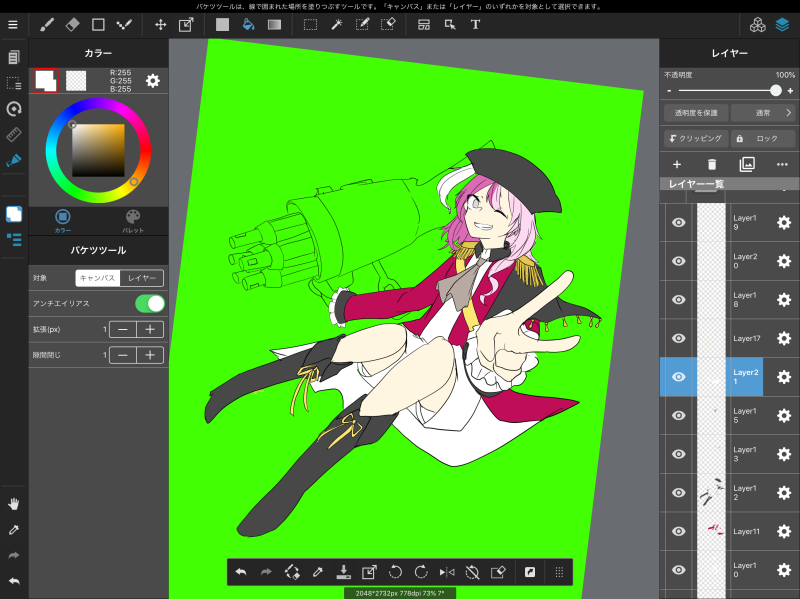Activate the Magic Wand selection tool
This screenshot has width=800, height=599.
(x=337, y=24)
